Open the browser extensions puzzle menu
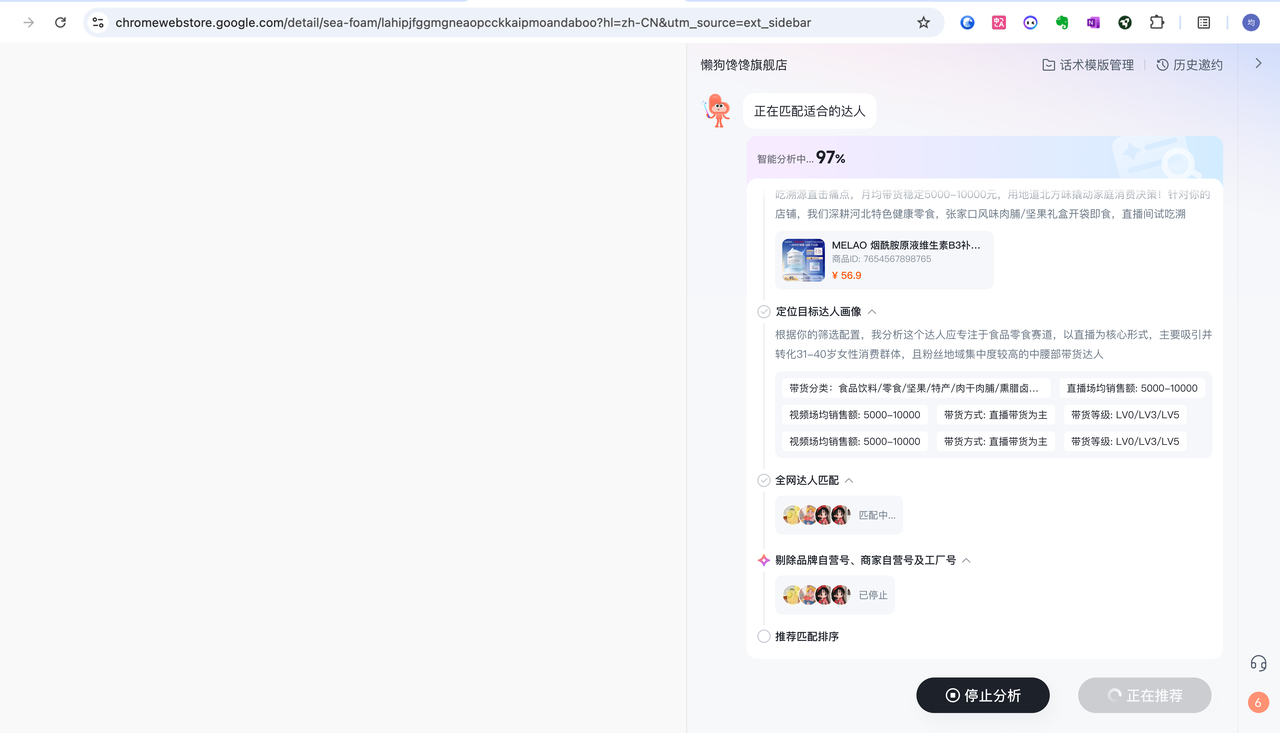This screenshot has height=733, width=1280. pyautogui.click(x=1157, y=22)
